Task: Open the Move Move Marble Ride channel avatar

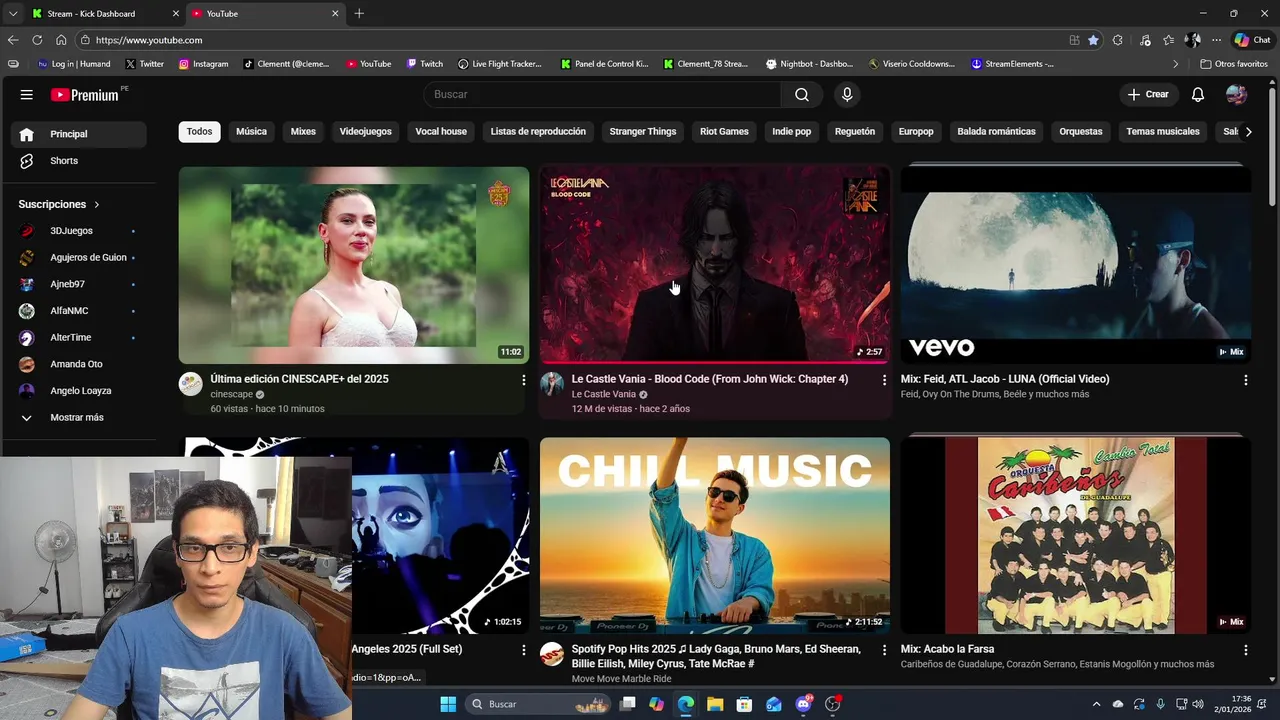Action: 552,654
